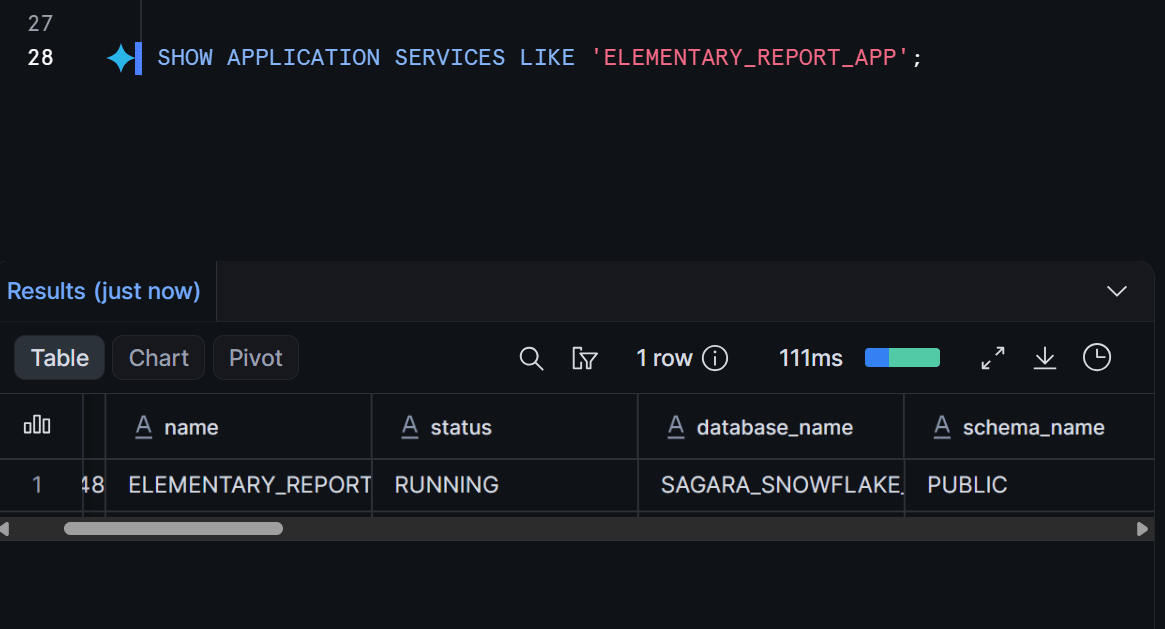Select the Results (just now) tab
This screenshot has height=629, width=1165.
pos(104,291)
